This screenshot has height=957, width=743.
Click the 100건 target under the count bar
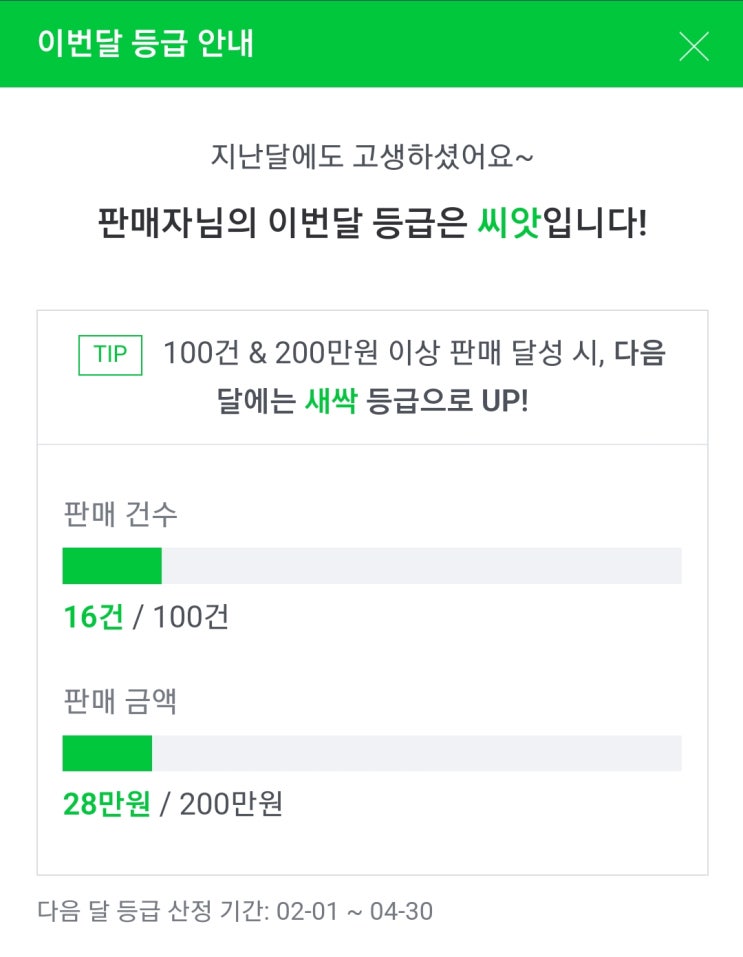point(191,617)
